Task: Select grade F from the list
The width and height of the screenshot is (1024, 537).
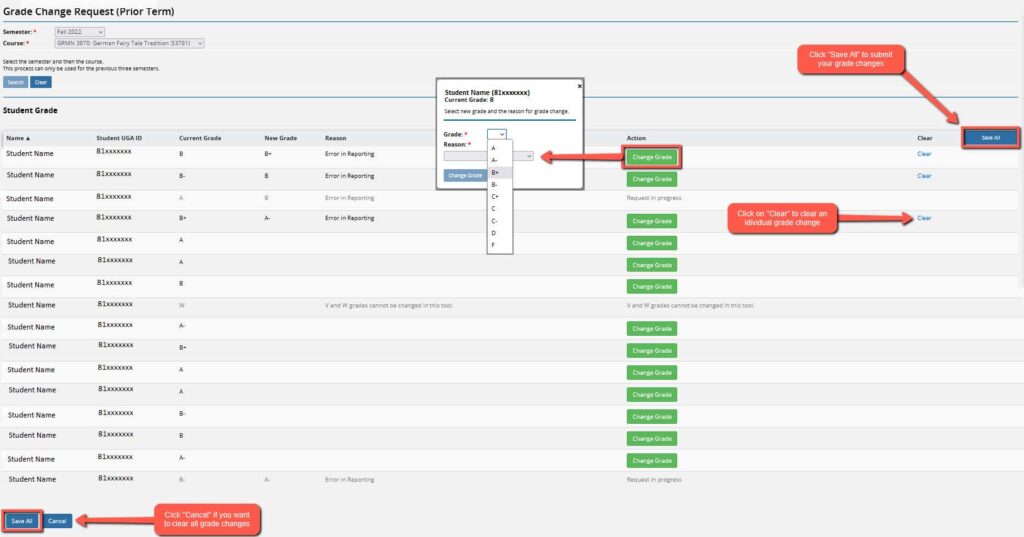Action: (x=493, y=245)
